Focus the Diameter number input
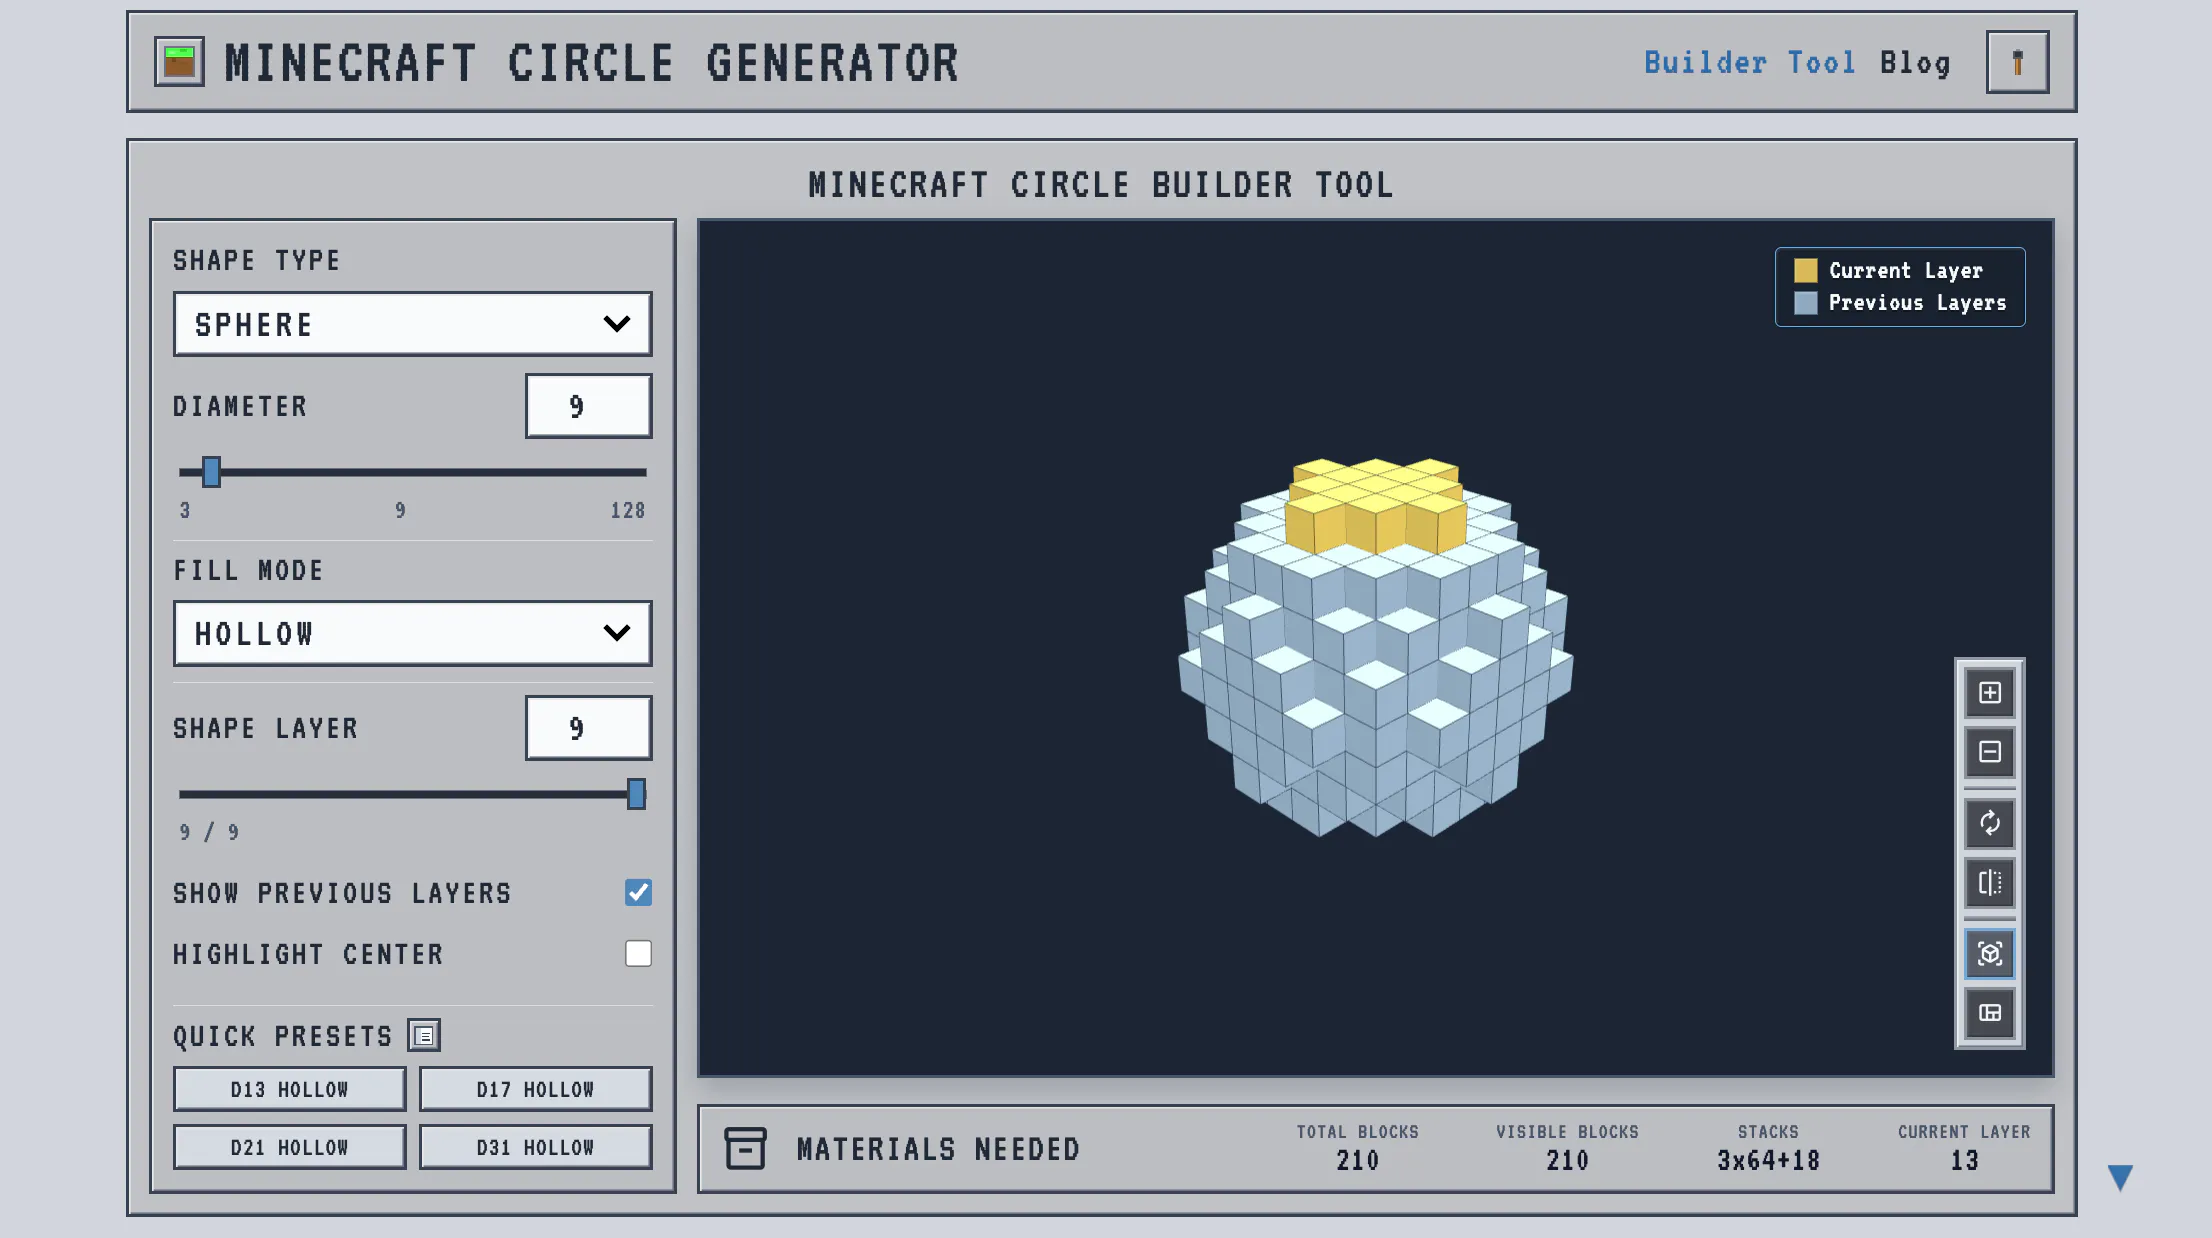The width and height of the screenshot is (2212, 1238). point(589,406)
